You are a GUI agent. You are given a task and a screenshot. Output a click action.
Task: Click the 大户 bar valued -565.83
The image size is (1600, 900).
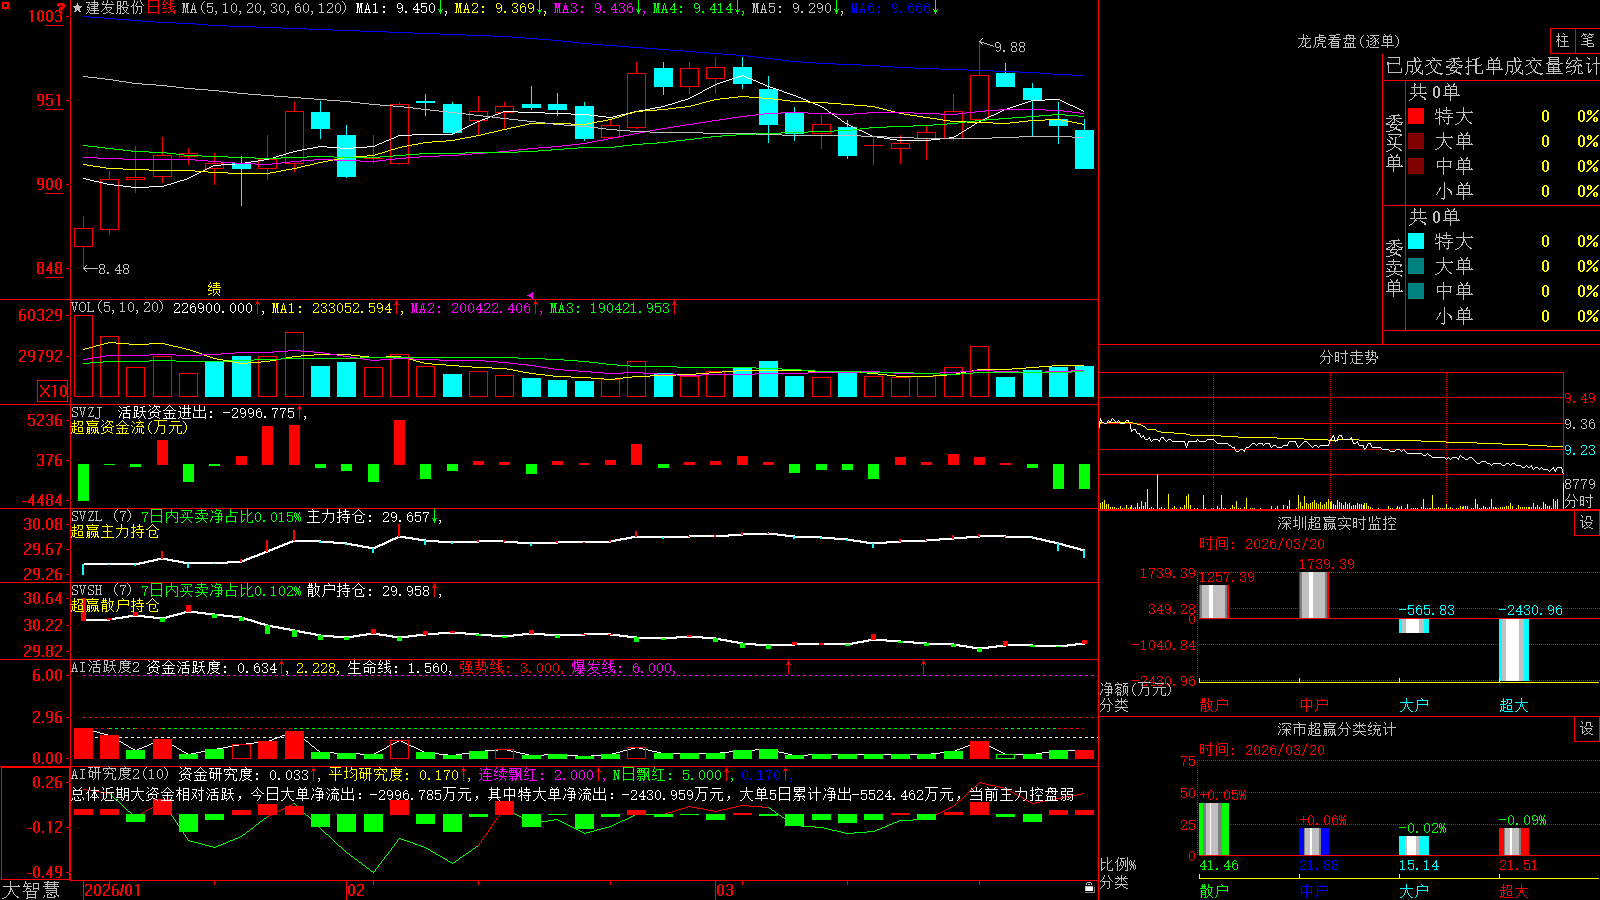(x=1413, y=626)
